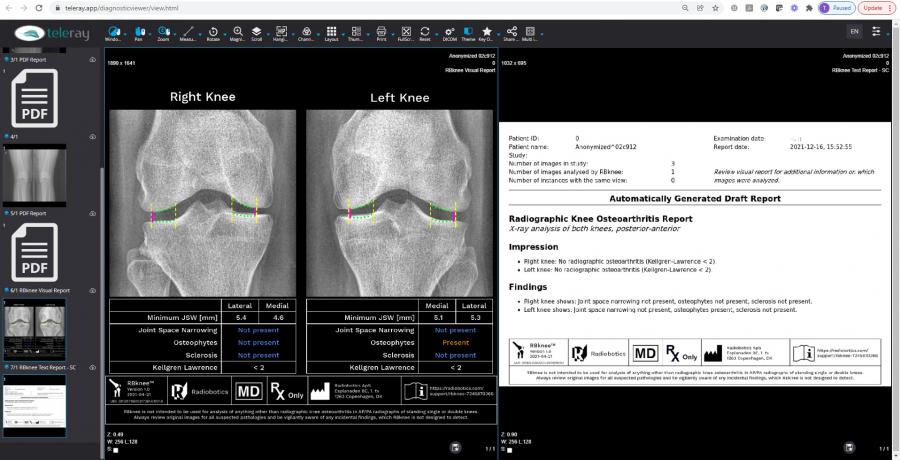The width and height of the screenshot is (900, 460).
Task: Toggle eye icon for 6/1 RBknee Visual Report
Action: [92, 290]
